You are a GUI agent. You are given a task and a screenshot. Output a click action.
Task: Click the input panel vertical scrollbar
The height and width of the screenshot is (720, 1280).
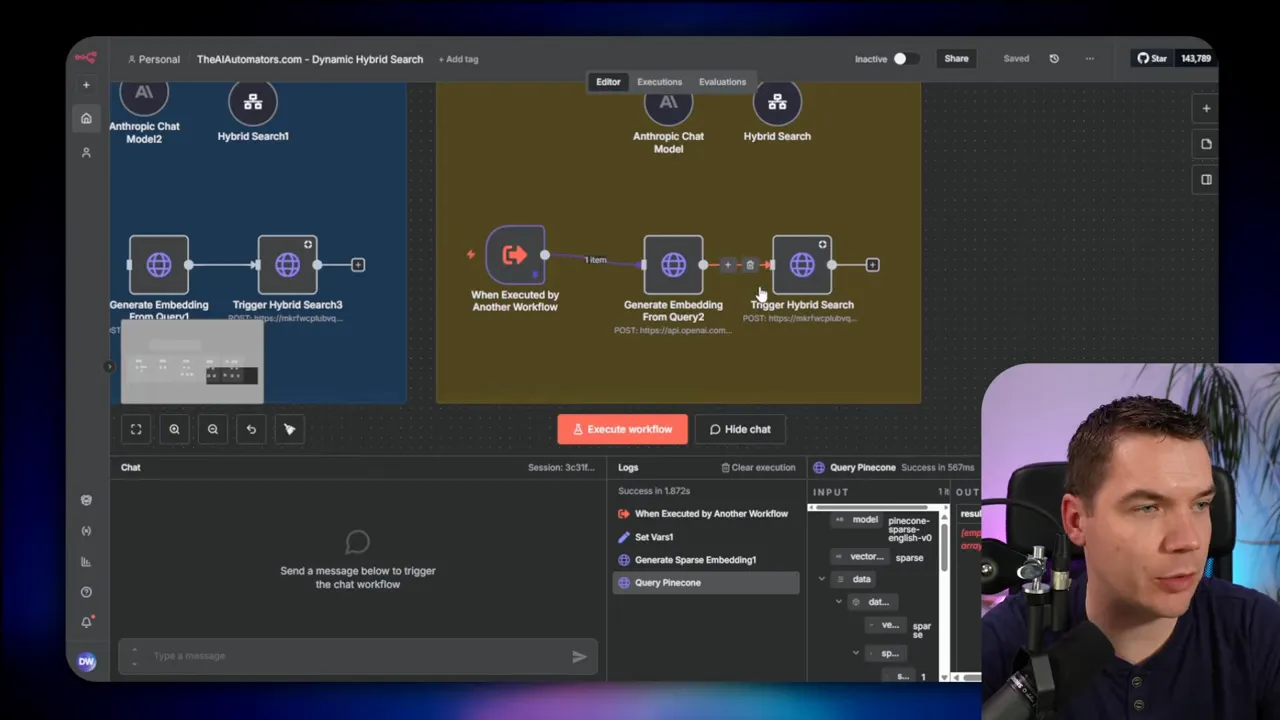944,545
